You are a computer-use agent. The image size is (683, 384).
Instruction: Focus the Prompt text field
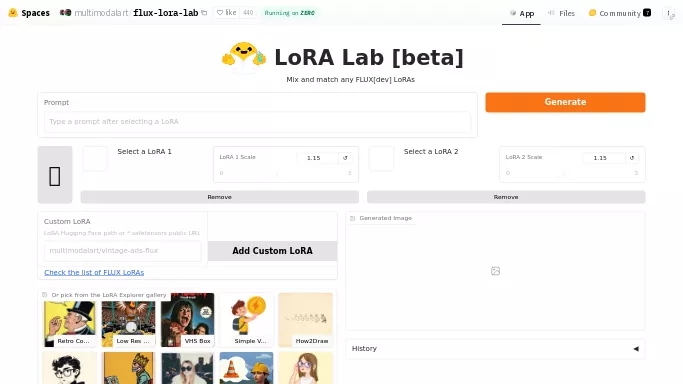click(x=257, y=121)
